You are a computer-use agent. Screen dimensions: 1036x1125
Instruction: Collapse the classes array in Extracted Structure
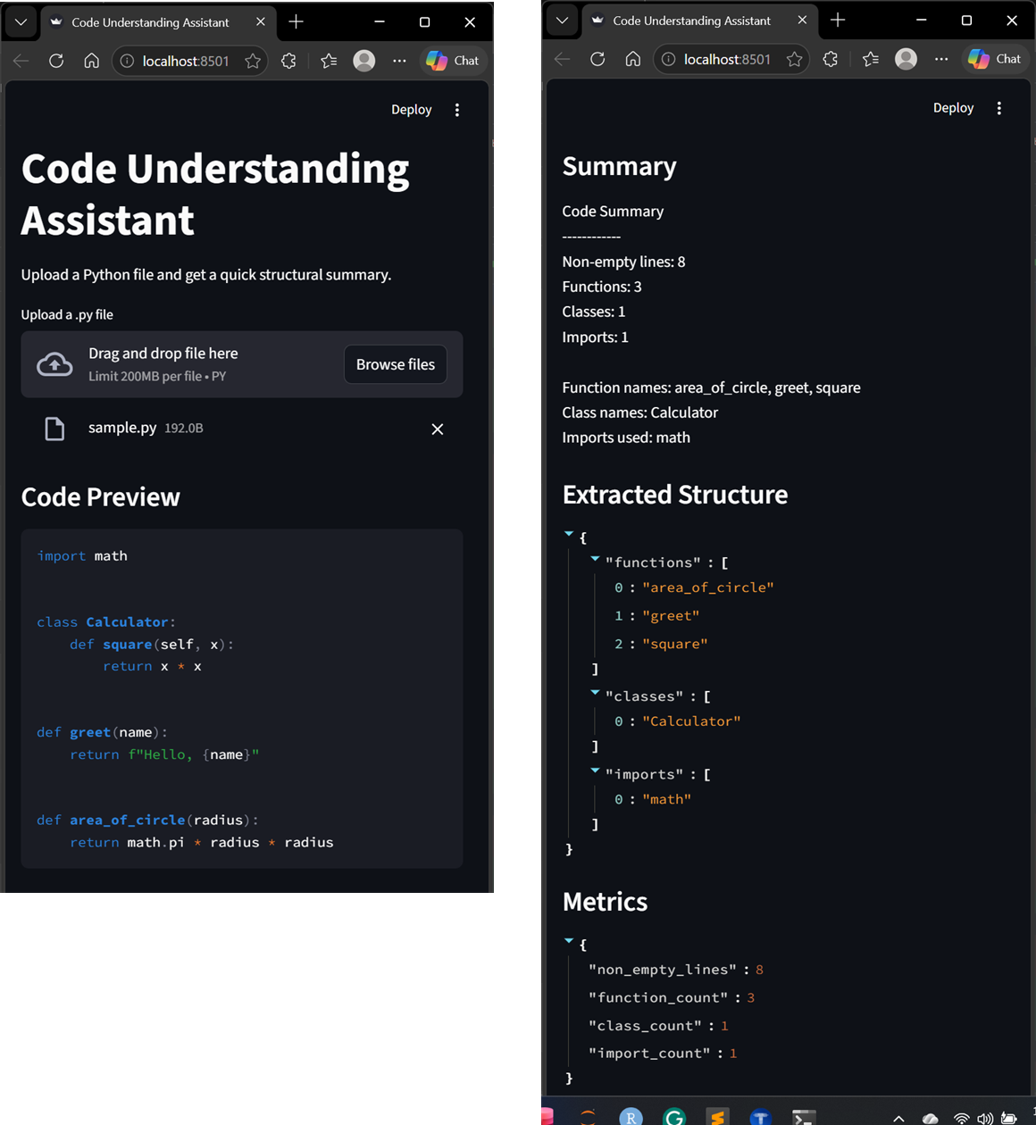[x=594, y=694]
